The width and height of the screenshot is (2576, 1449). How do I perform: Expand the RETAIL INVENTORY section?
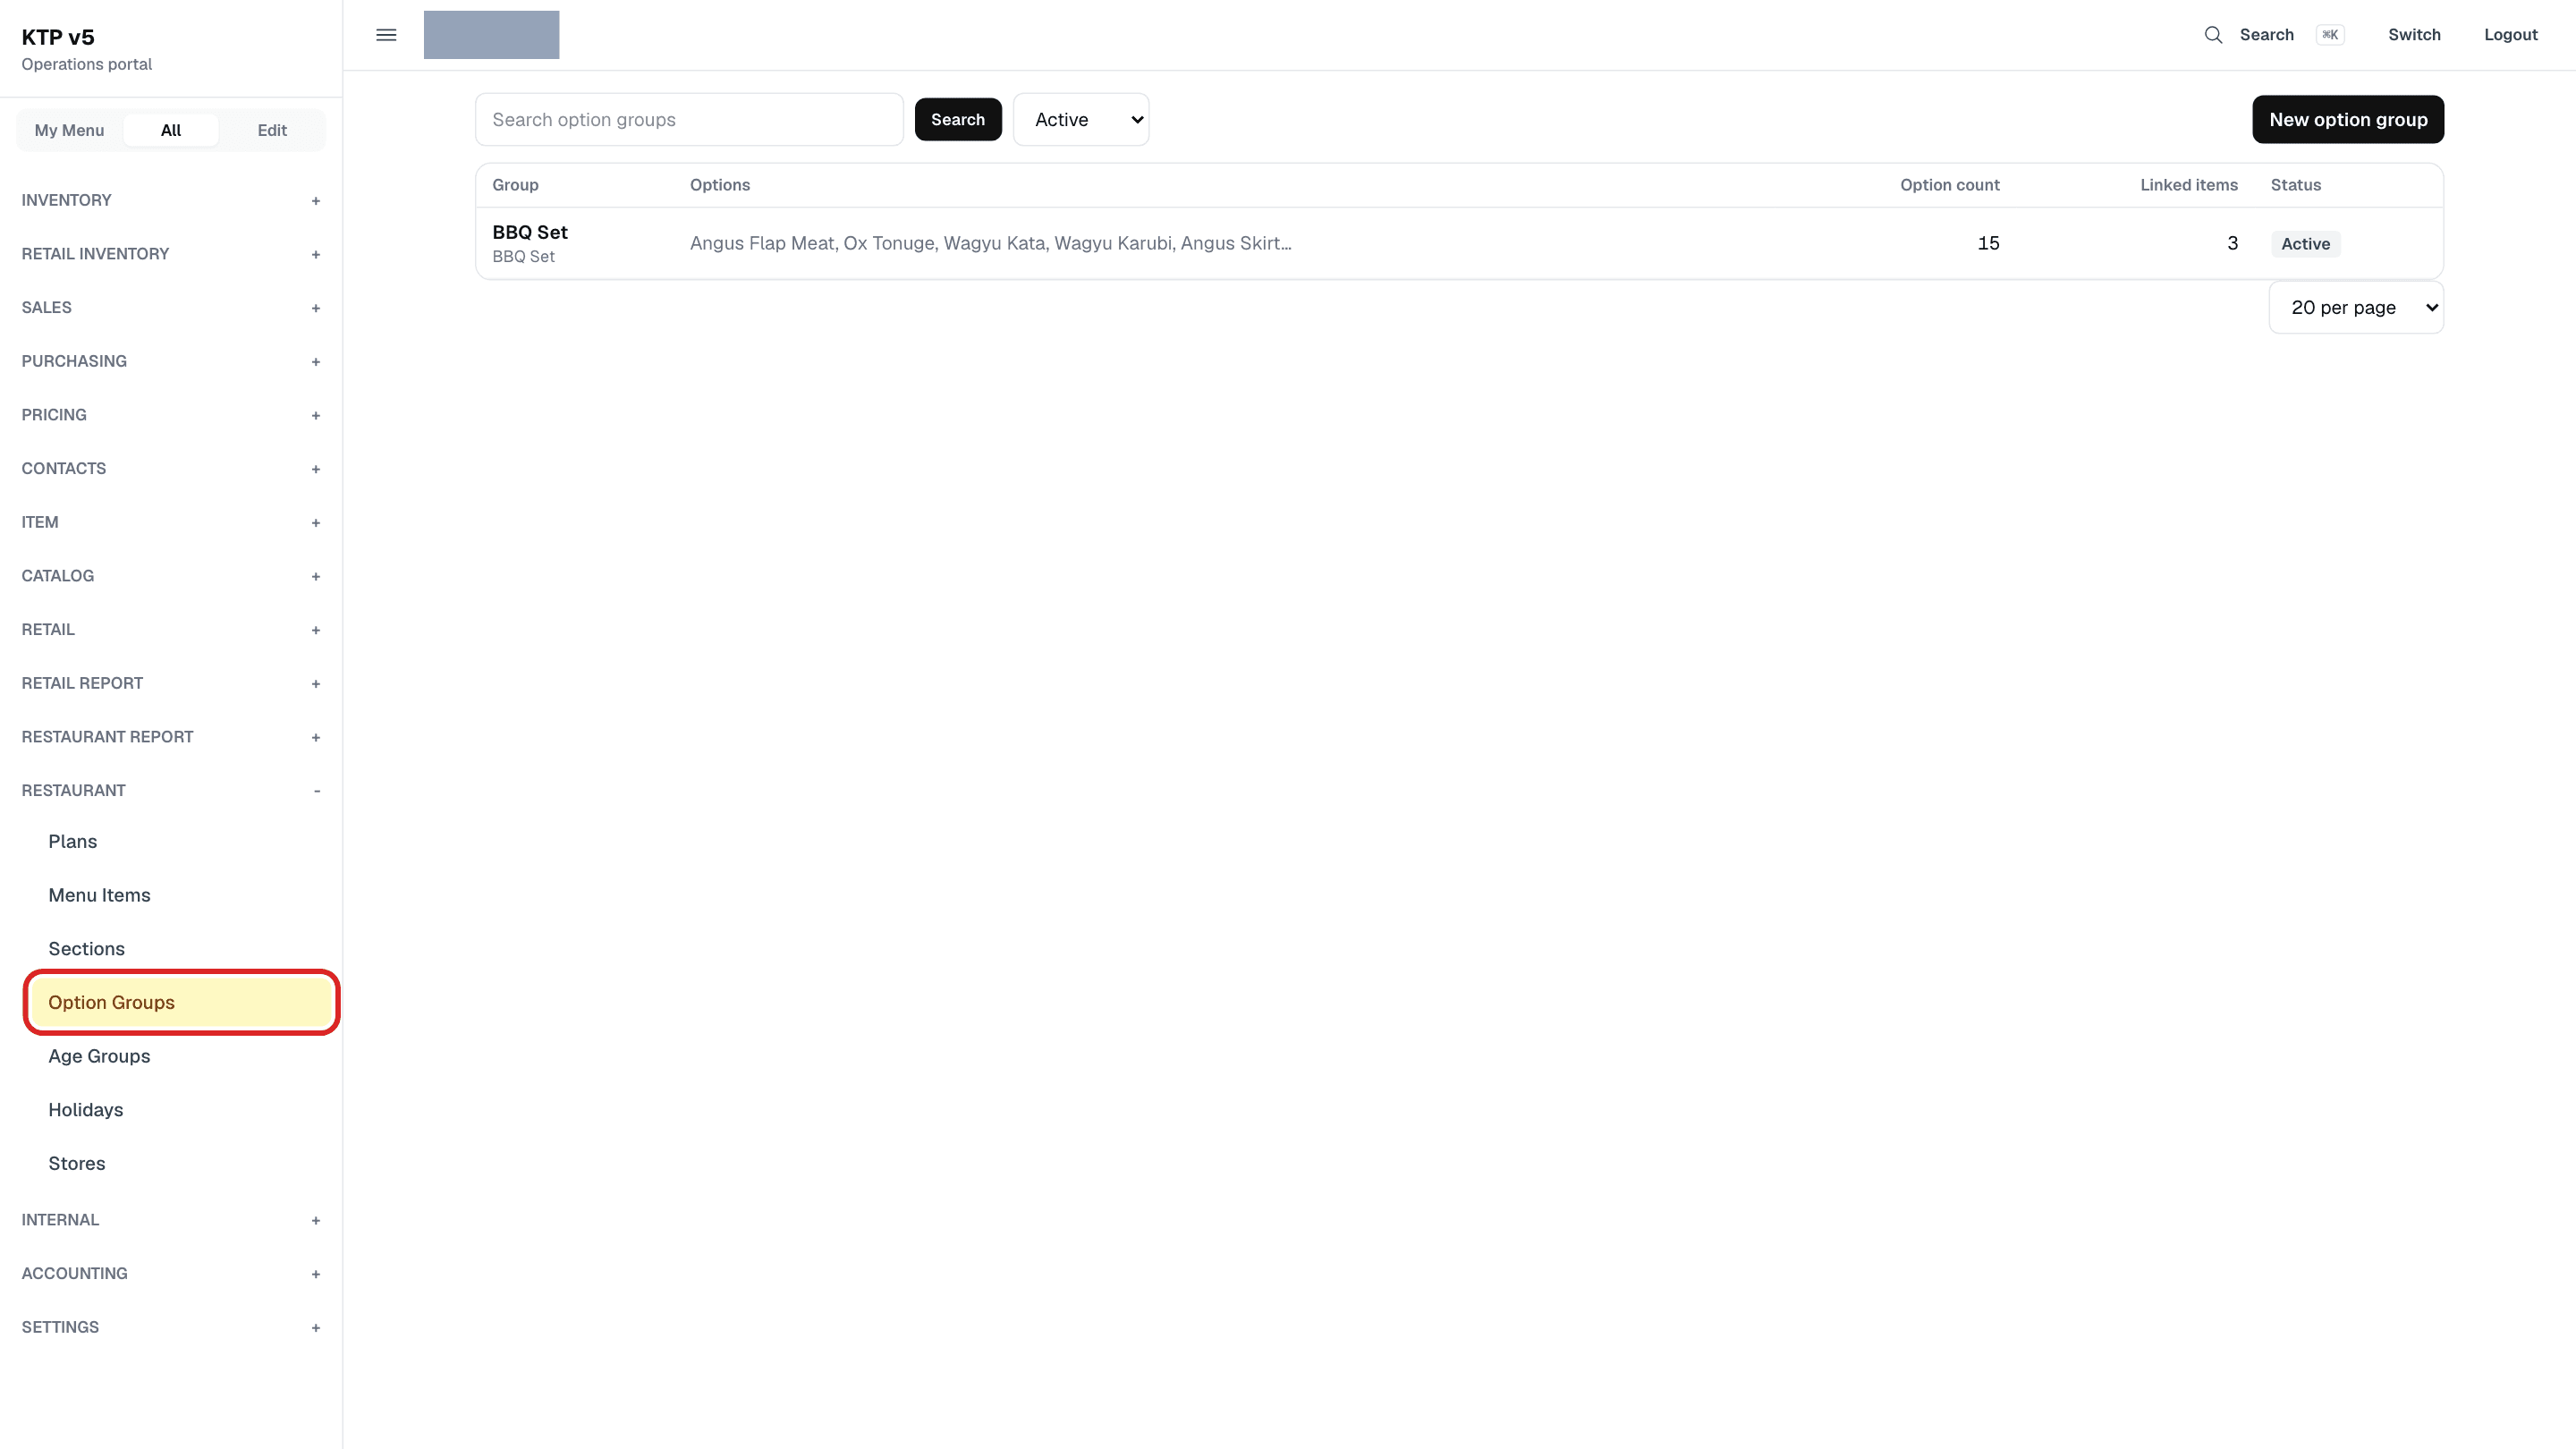[171, 254]
